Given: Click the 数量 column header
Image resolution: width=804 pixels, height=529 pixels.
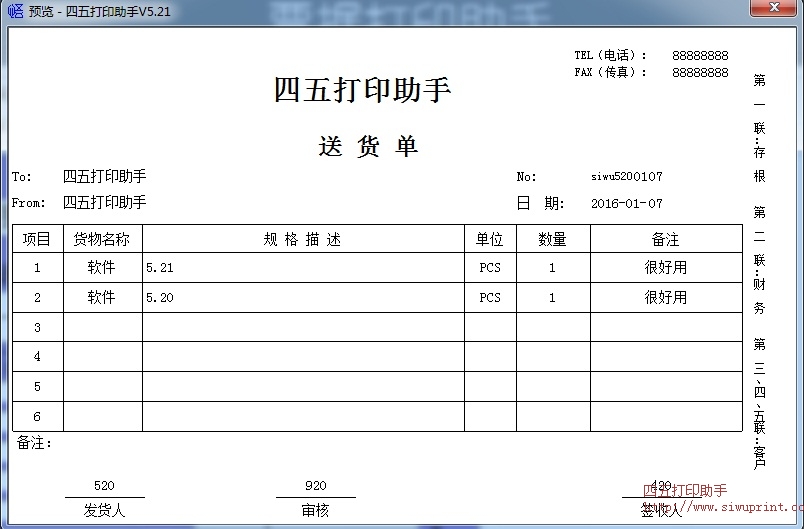Looking at the screenshot, I should (x=552, y=240).
